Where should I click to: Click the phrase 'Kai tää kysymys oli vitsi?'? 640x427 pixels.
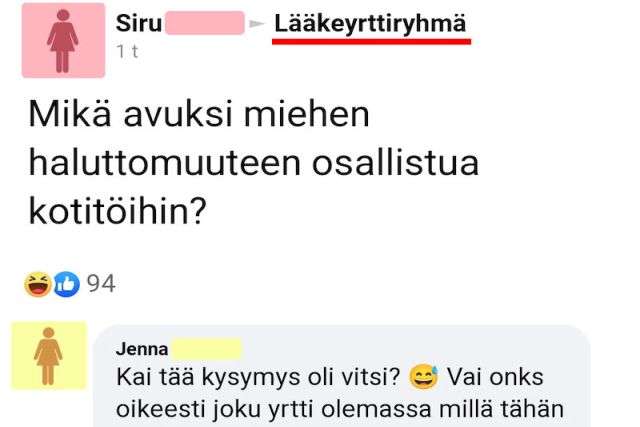258,377
